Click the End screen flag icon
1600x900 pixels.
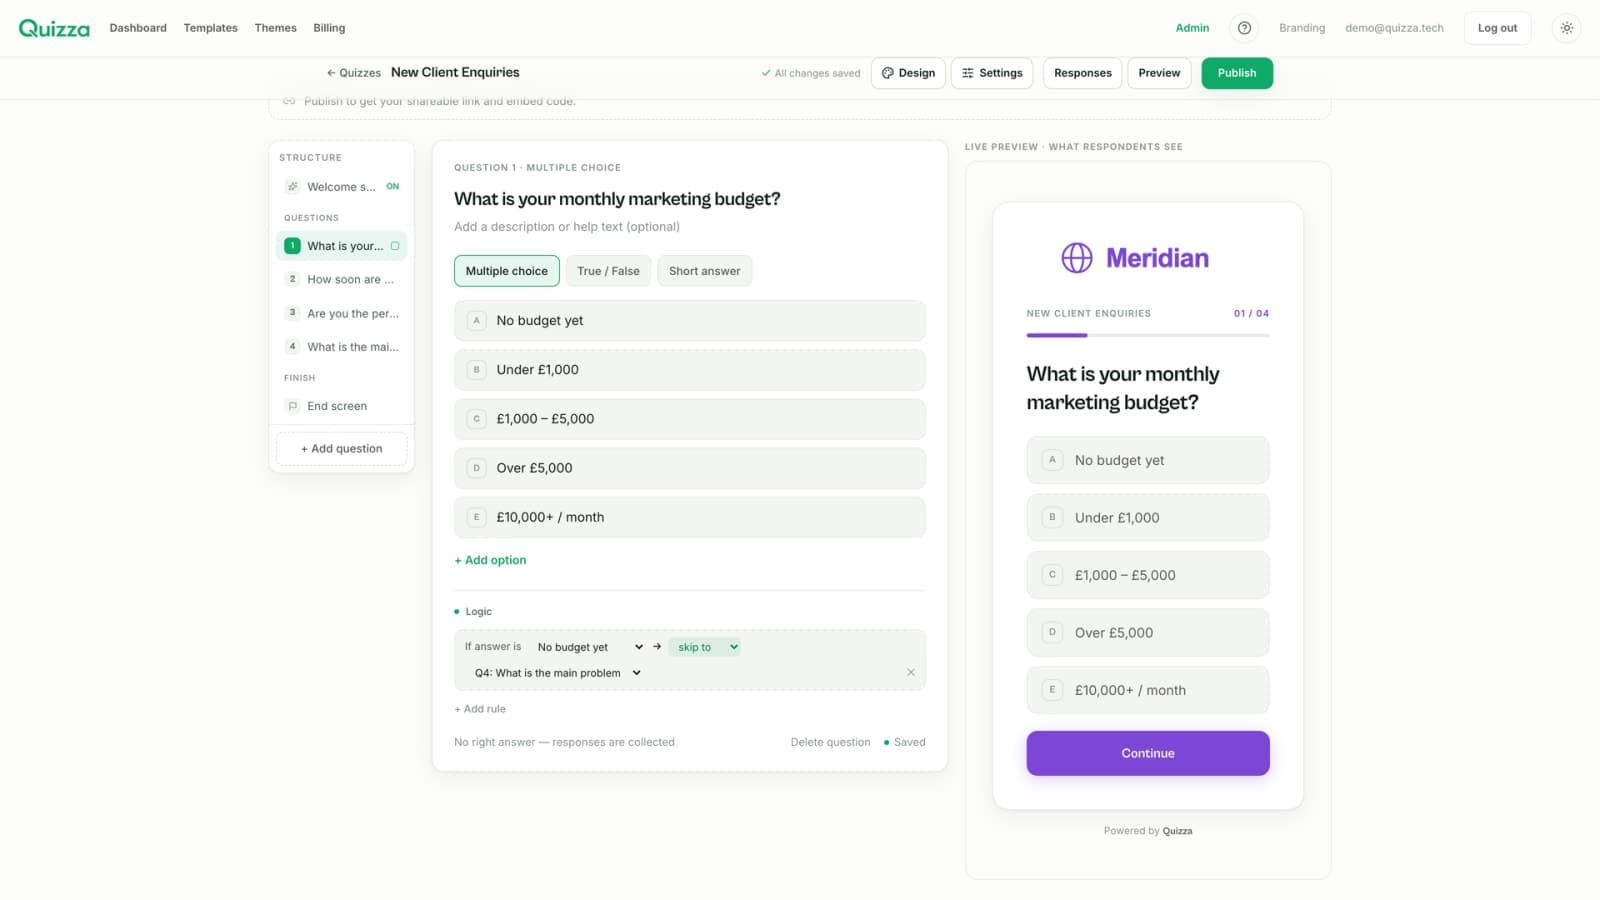pos(292,406)
